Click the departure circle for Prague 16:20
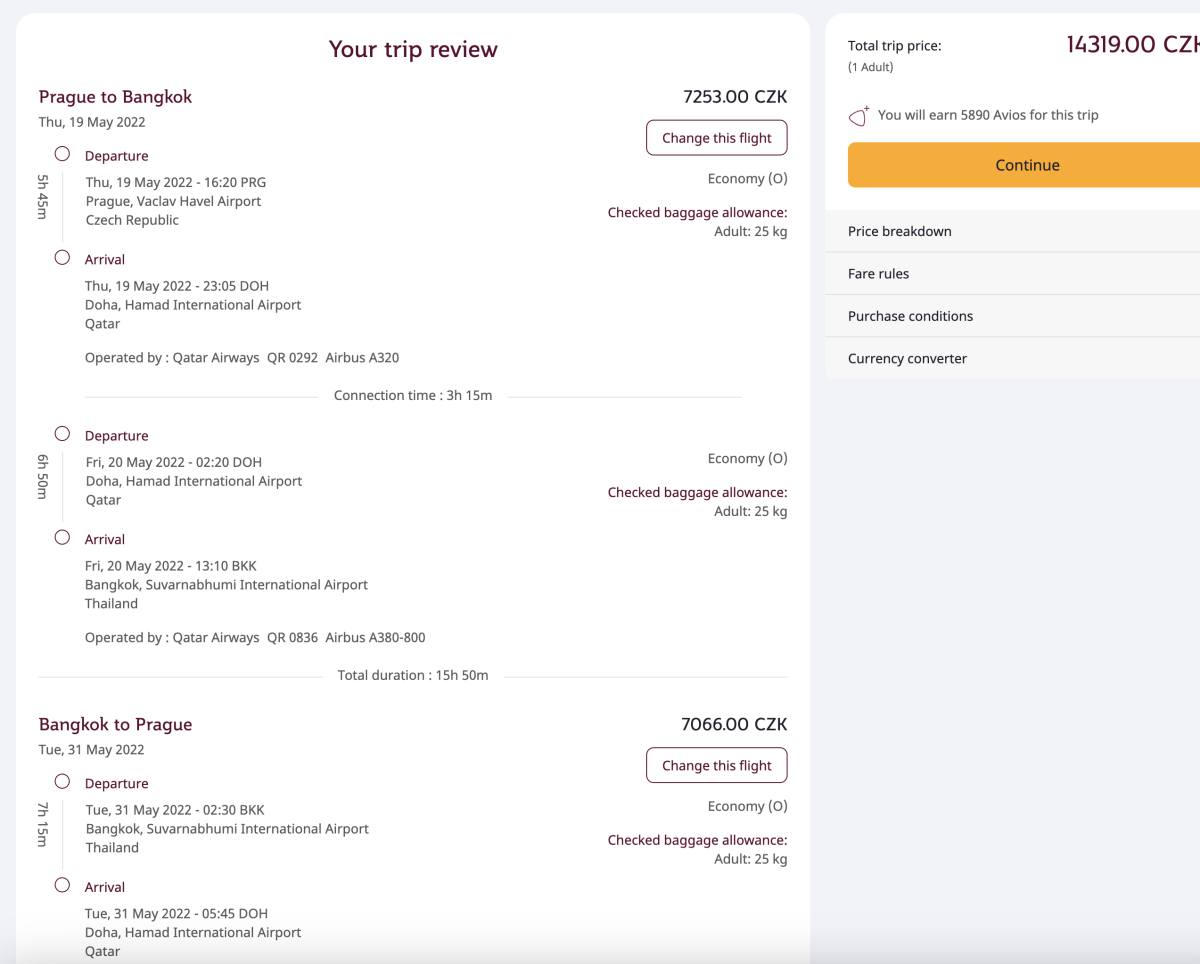The width and height of the screenshot is (1200, 964). click(63, 154)
